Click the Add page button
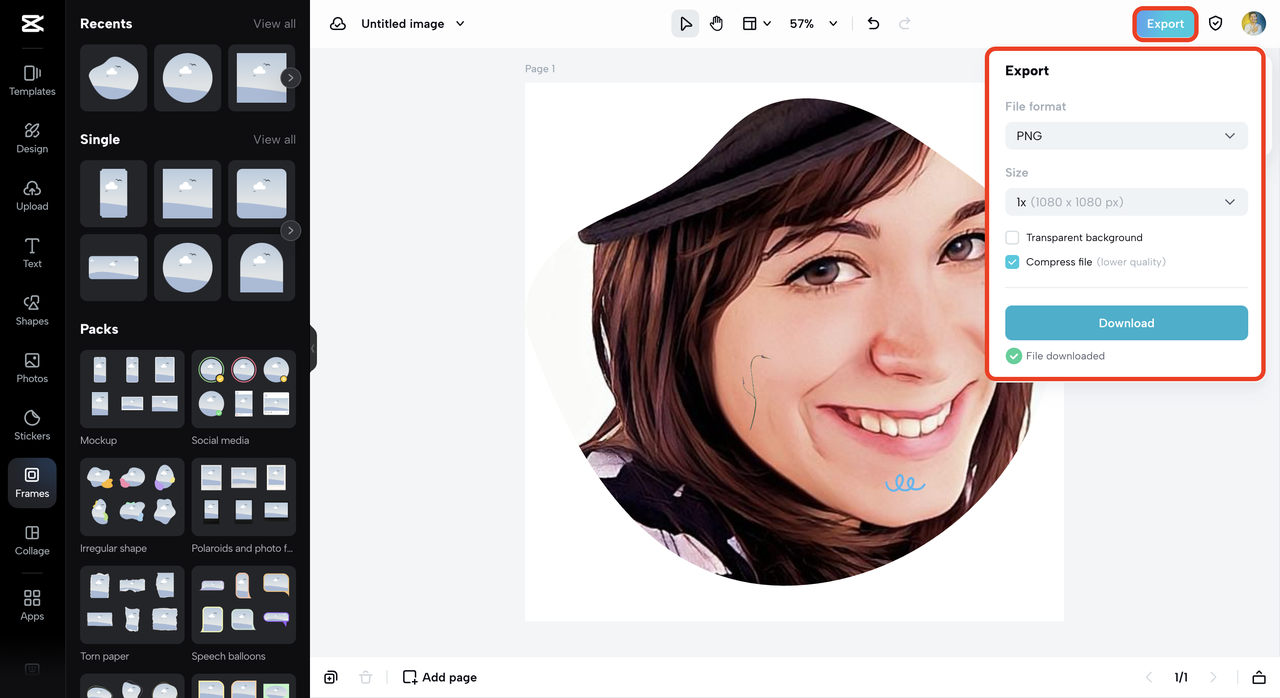 coord(440,677)
